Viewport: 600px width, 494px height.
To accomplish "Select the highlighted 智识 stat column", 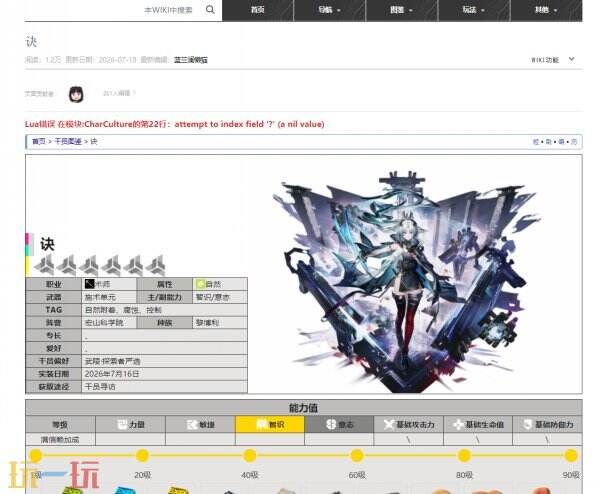I will coord(270,424).
